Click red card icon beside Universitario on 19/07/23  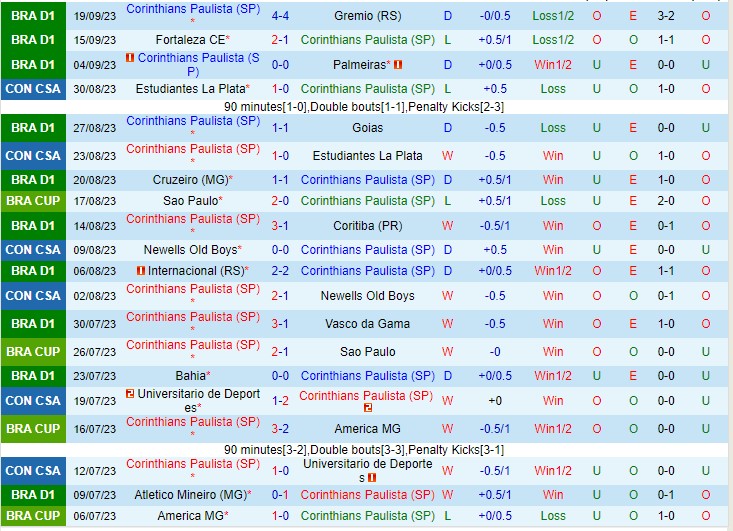point(130,394)
